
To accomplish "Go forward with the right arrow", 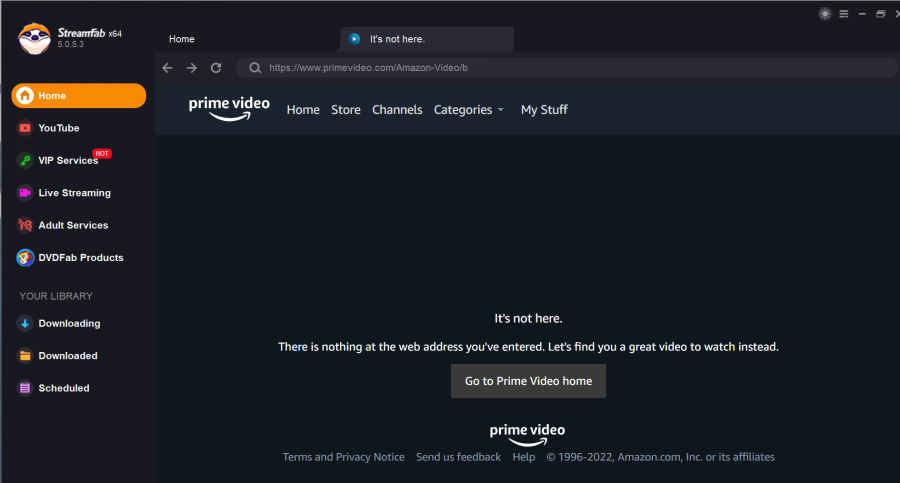I will point(192,68).
